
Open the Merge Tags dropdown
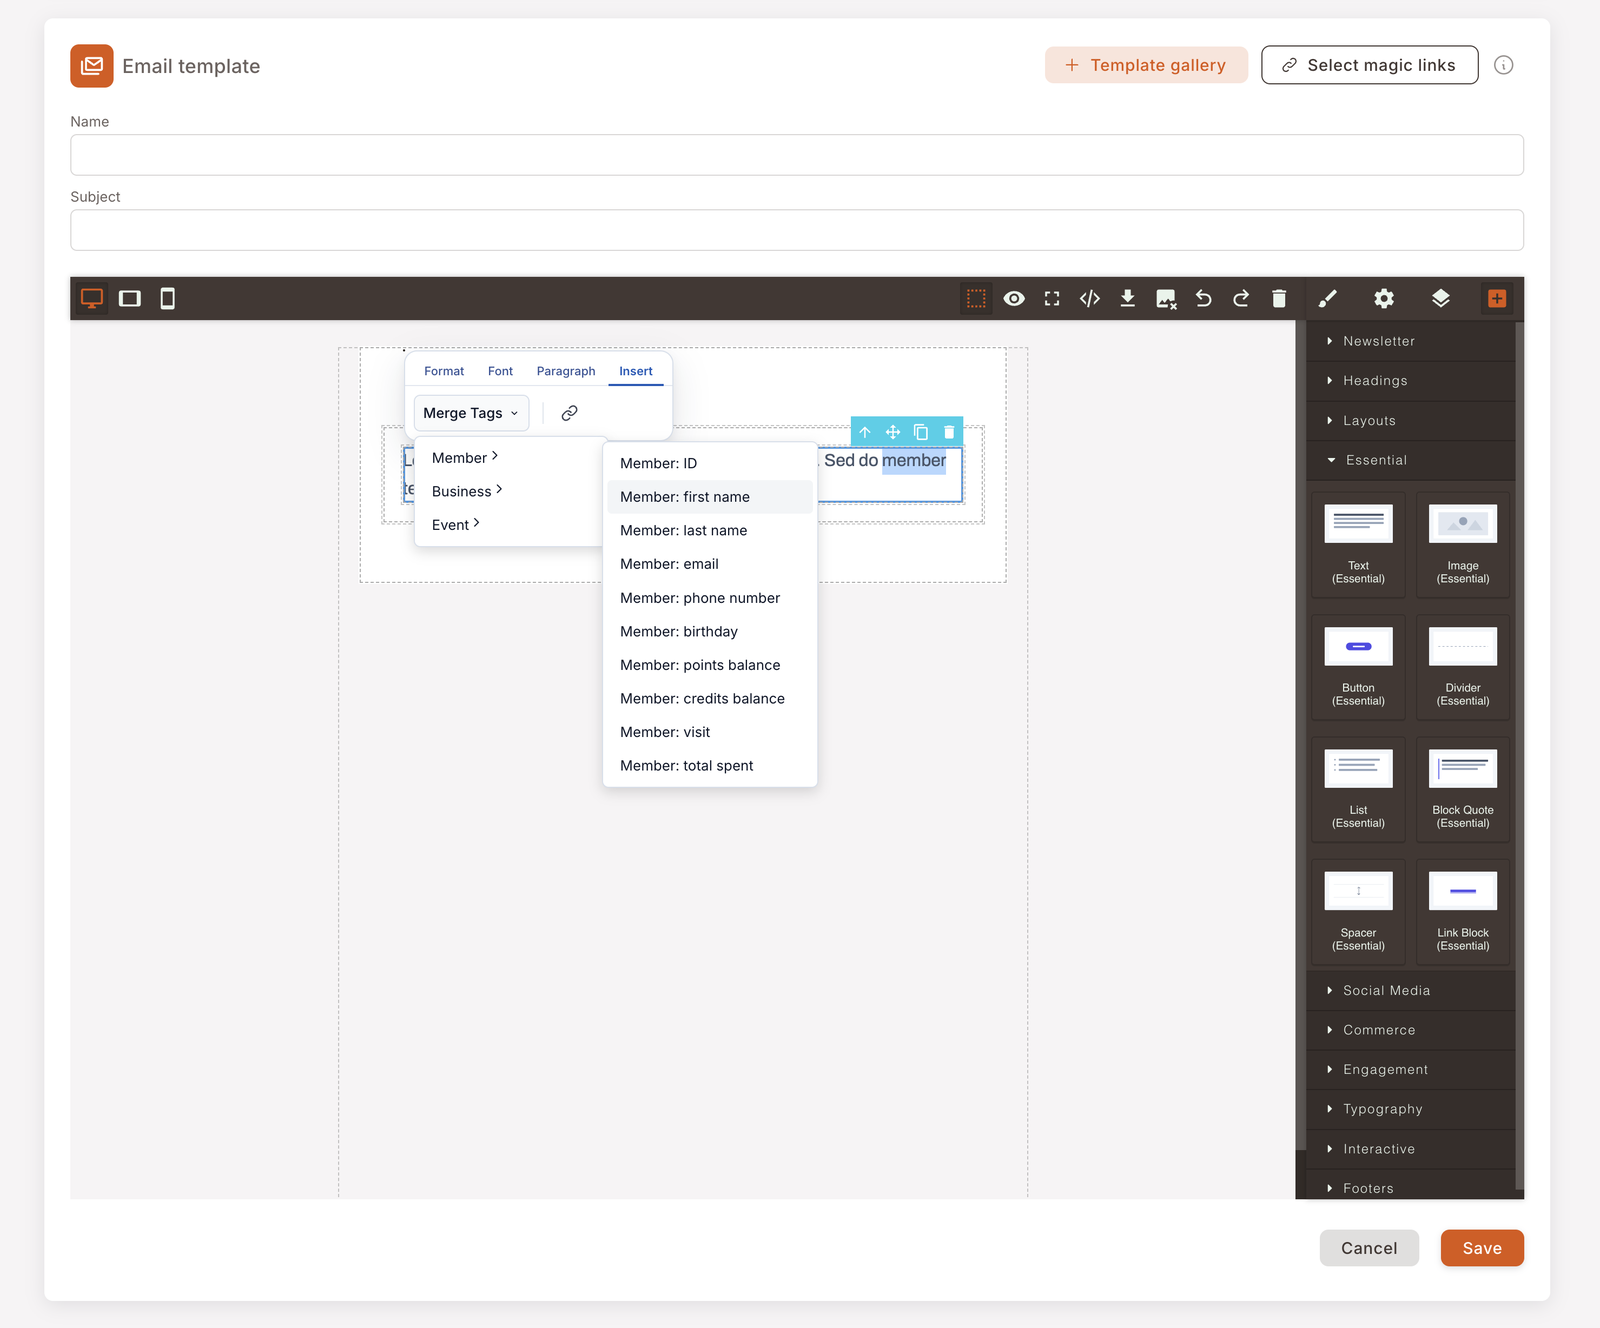(471, 413)
